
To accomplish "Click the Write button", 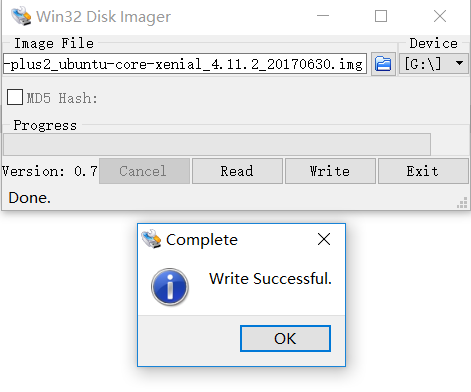I will pos(330,171).
